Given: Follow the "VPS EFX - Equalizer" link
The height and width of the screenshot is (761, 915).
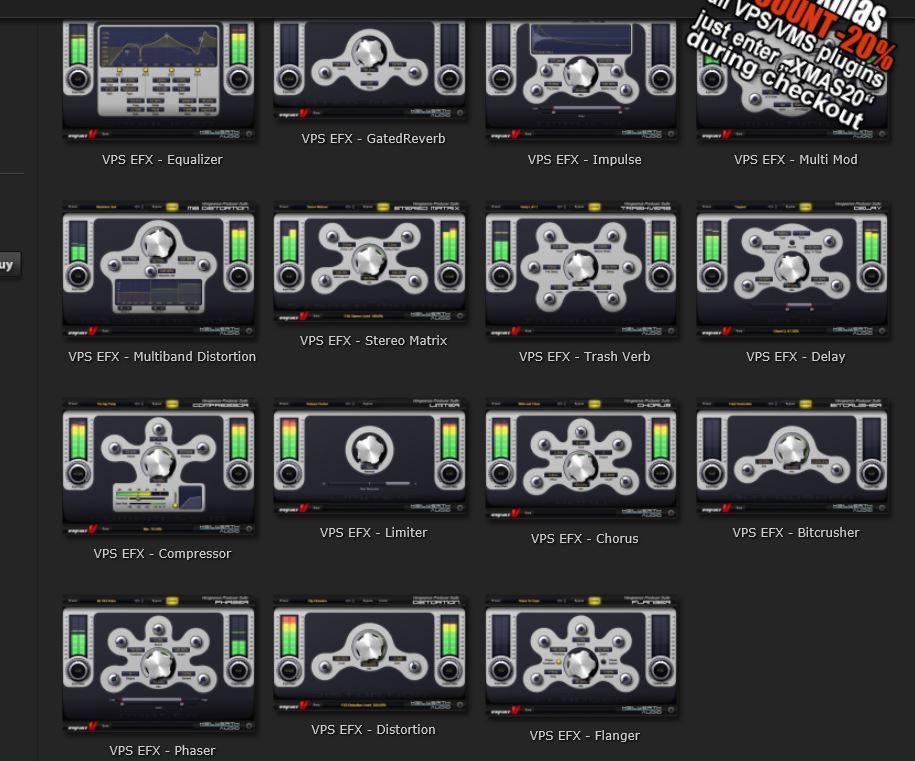Looking at the screenshot, I should 162,159.
